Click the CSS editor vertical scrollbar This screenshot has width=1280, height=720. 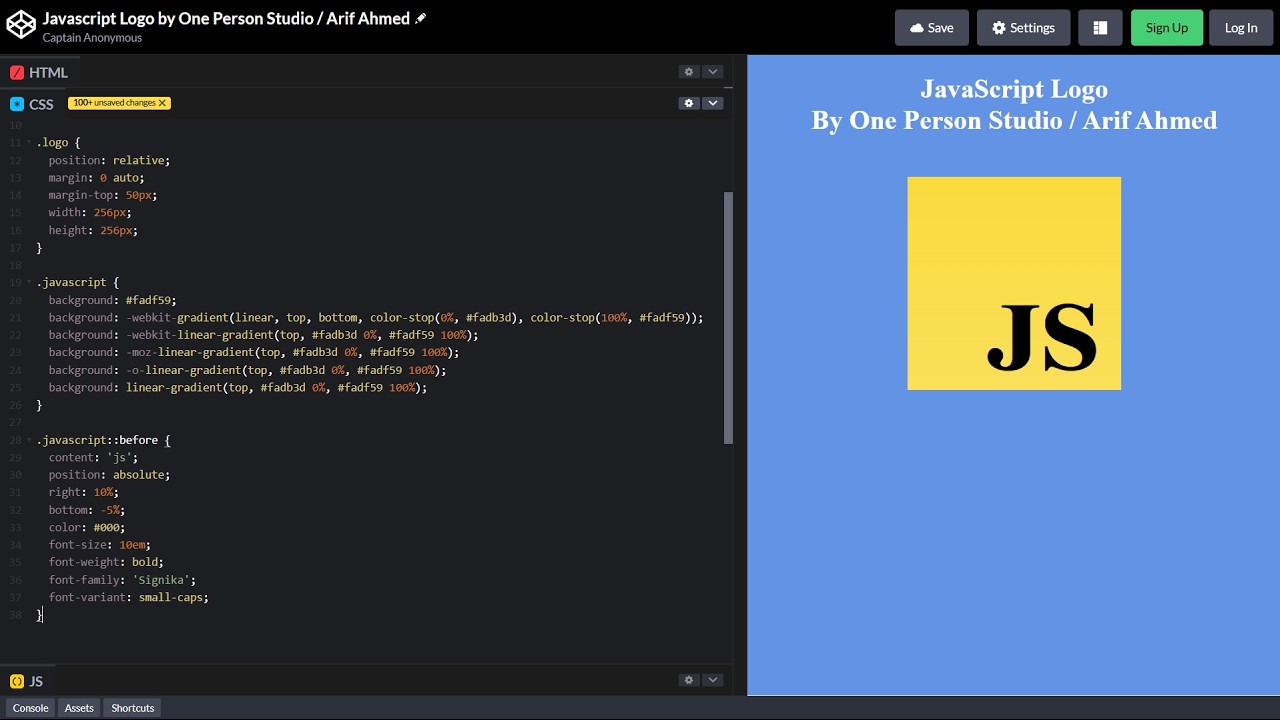coord(728,318)
